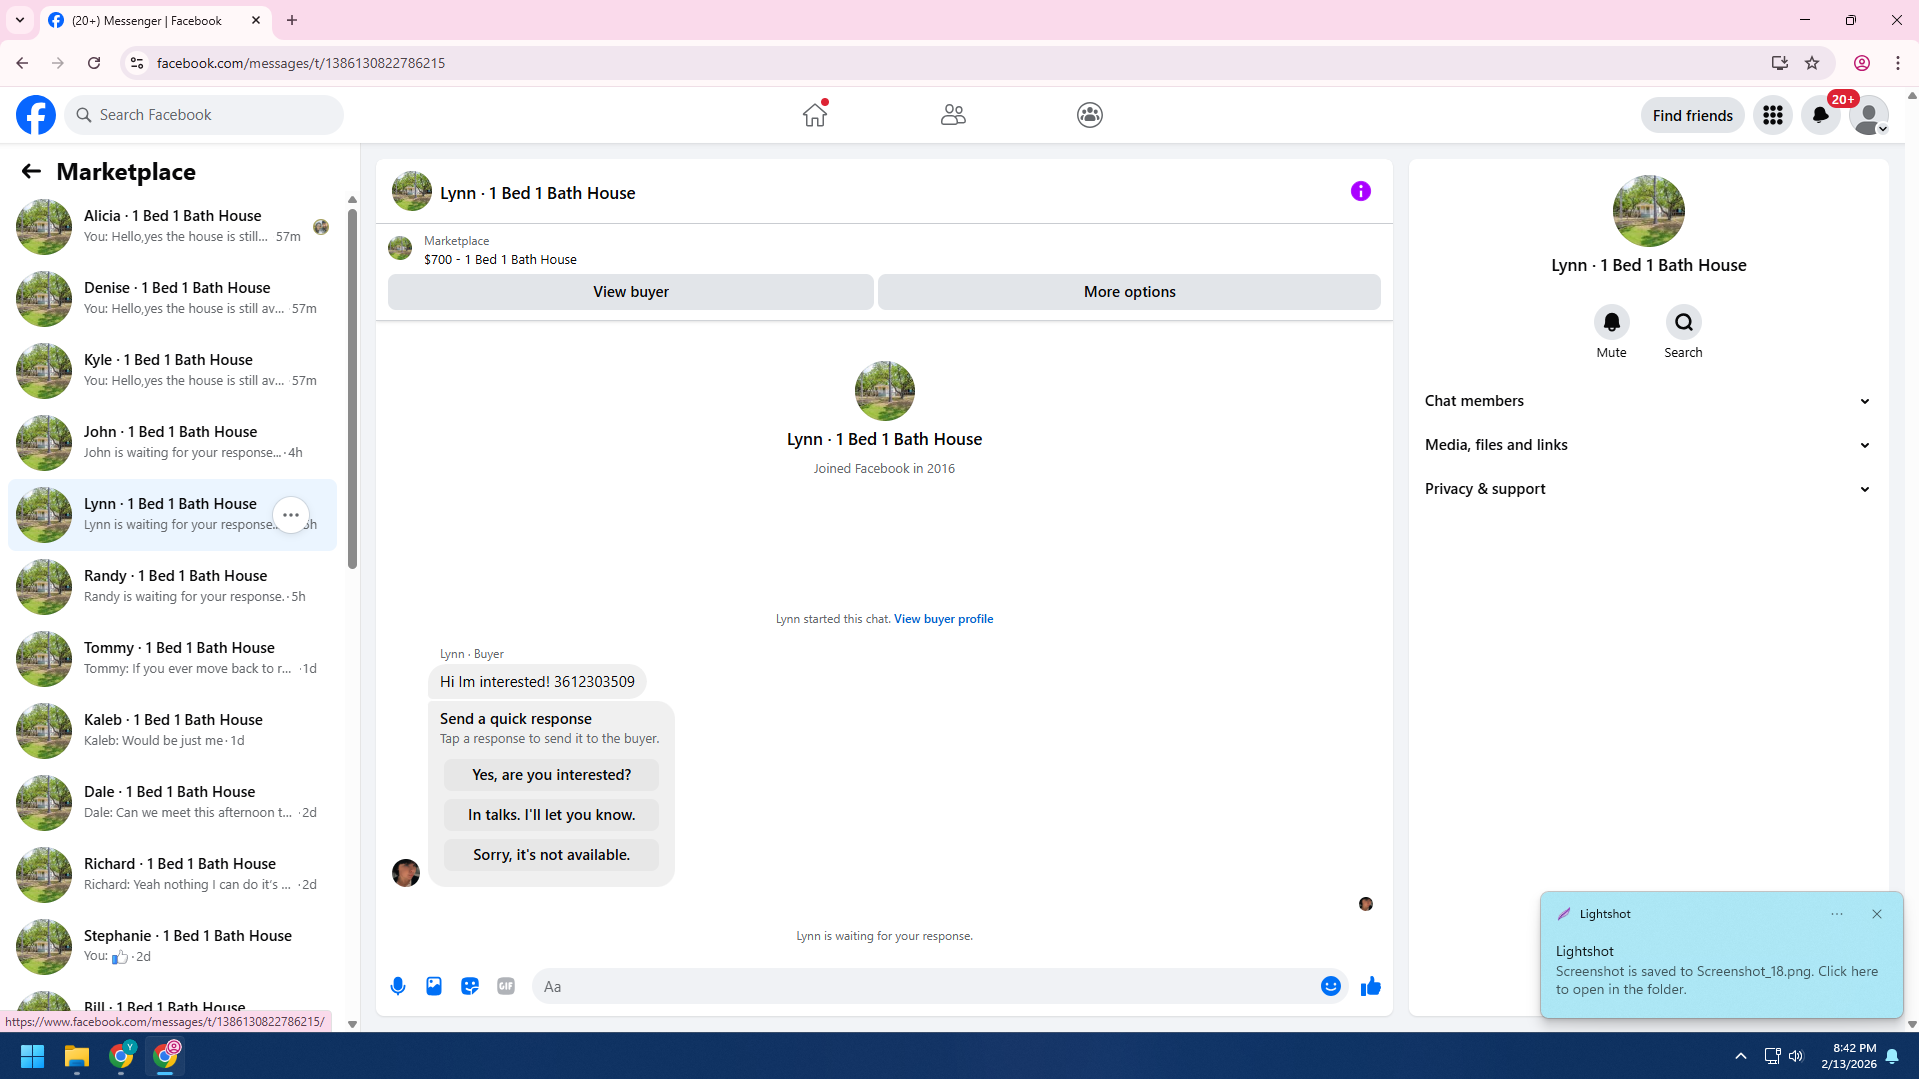The image size is (1919, 1079).
Task: Open Stephanie's conversation
Action: 172,947
